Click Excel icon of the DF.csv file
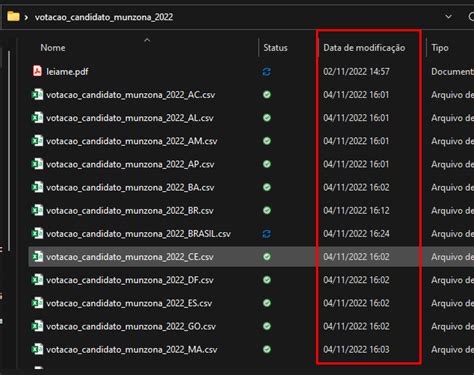 click(37, 280)
